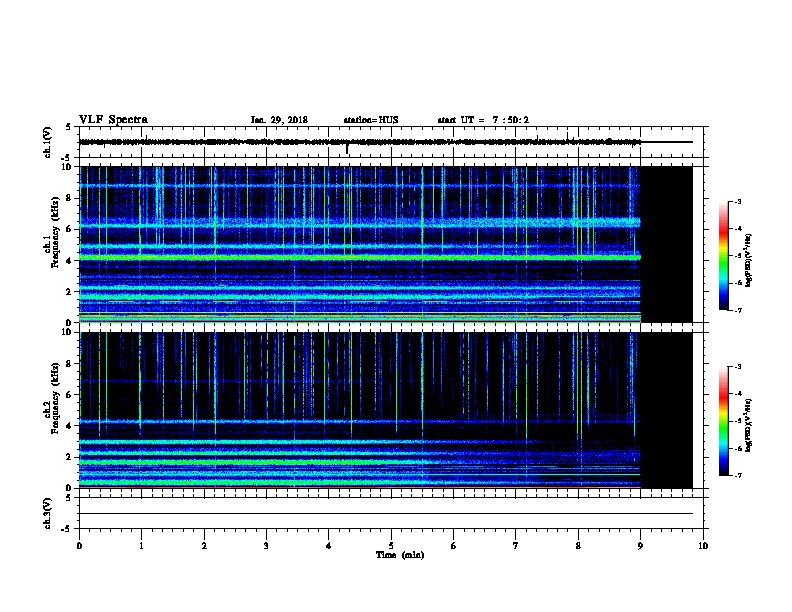Click time-axis tick label "7"

(x=516, y=546)
